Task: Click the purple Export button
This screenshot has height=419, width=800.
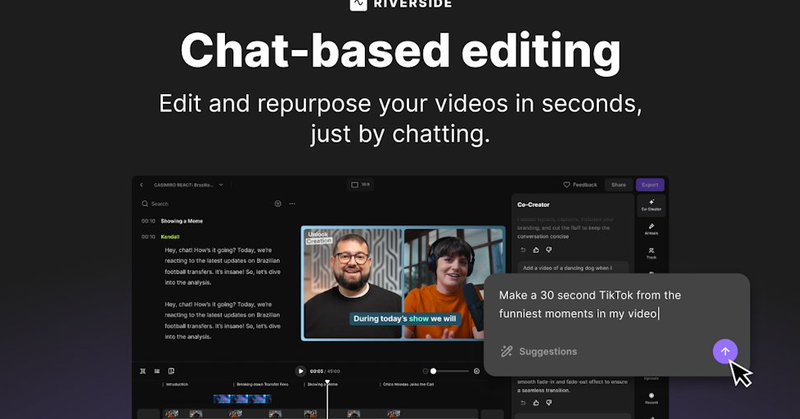Action: click(x=650, y=185)
